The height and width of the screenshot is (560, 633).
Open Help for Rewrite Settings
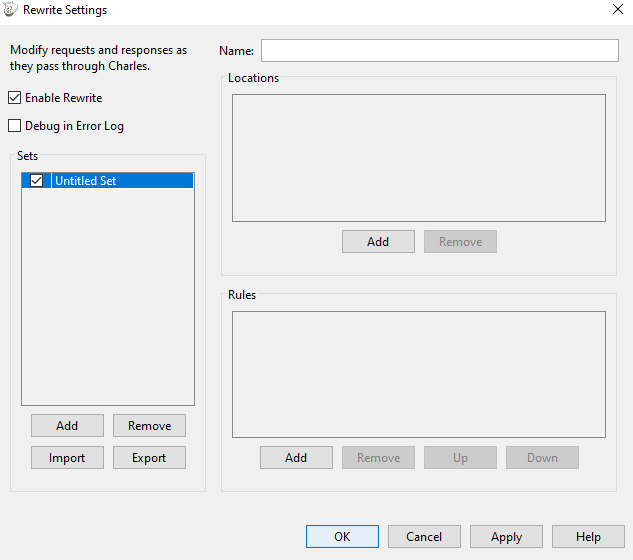[x=588, y=537]
